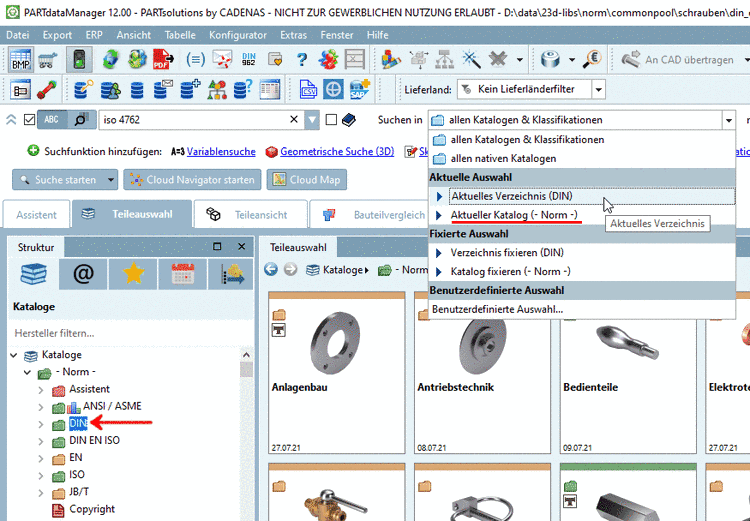Select Aktueller Katalog (- Norm -) option
Viewport: 750px width, 521px height.
click(582, 215)
